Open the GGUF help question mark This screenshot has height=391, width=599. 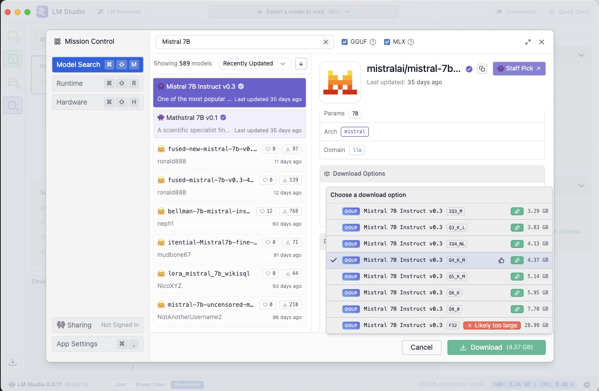[x=372, y=42]
